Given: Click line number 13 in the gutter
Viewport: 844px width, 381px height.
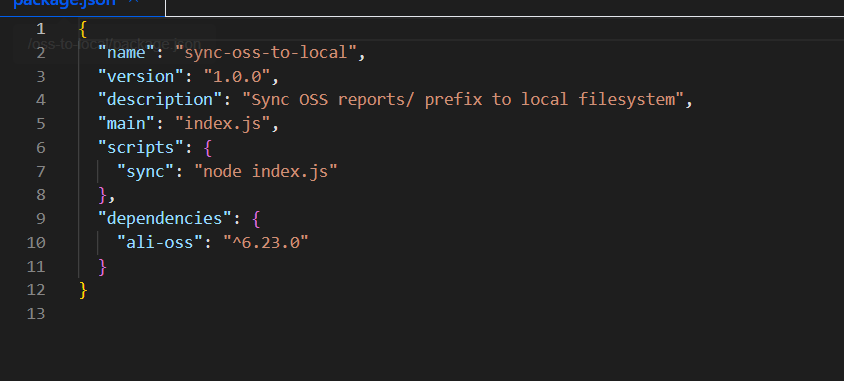Looking at the screenshot, I should (x=36, y=314).
